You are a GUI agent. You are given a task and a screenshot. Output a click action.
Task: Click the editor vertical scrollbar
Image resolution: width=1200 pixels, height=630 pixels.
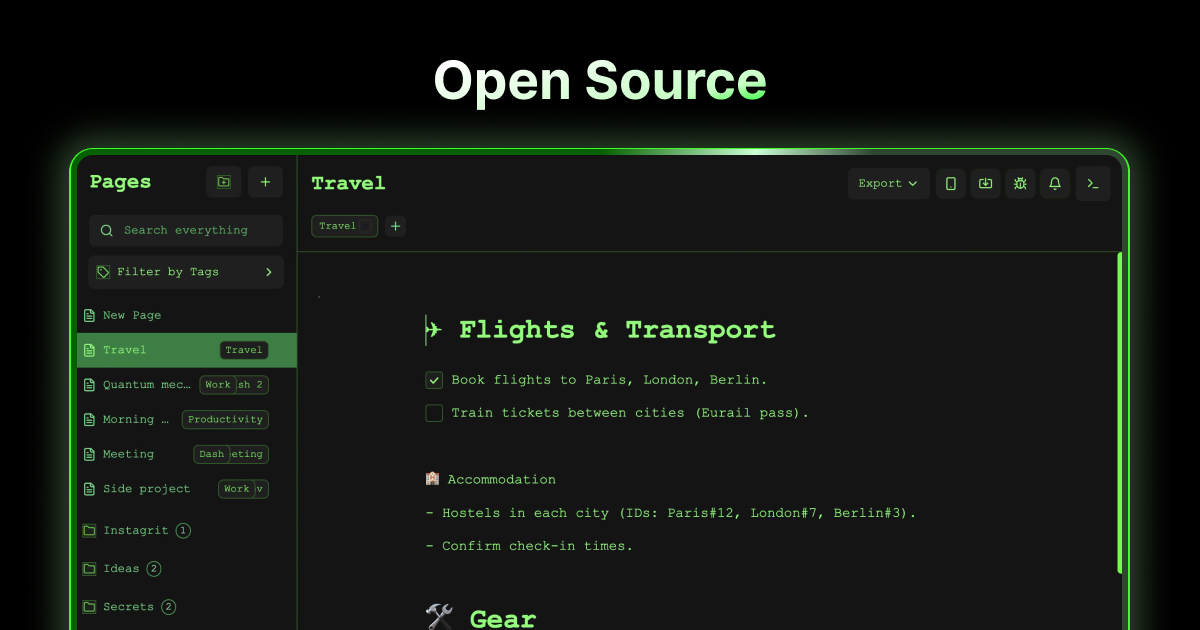[x=1119, y=413]
